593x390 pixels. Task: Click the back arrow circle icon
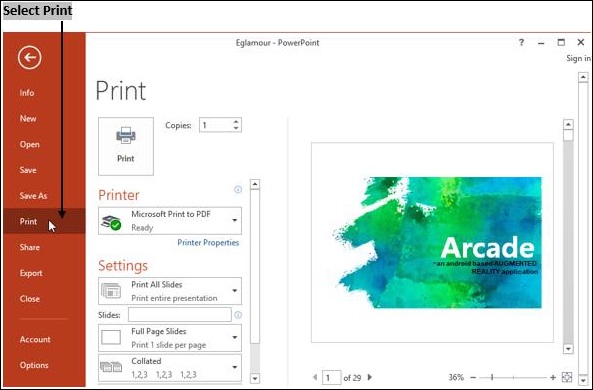[x=29, y=57]
